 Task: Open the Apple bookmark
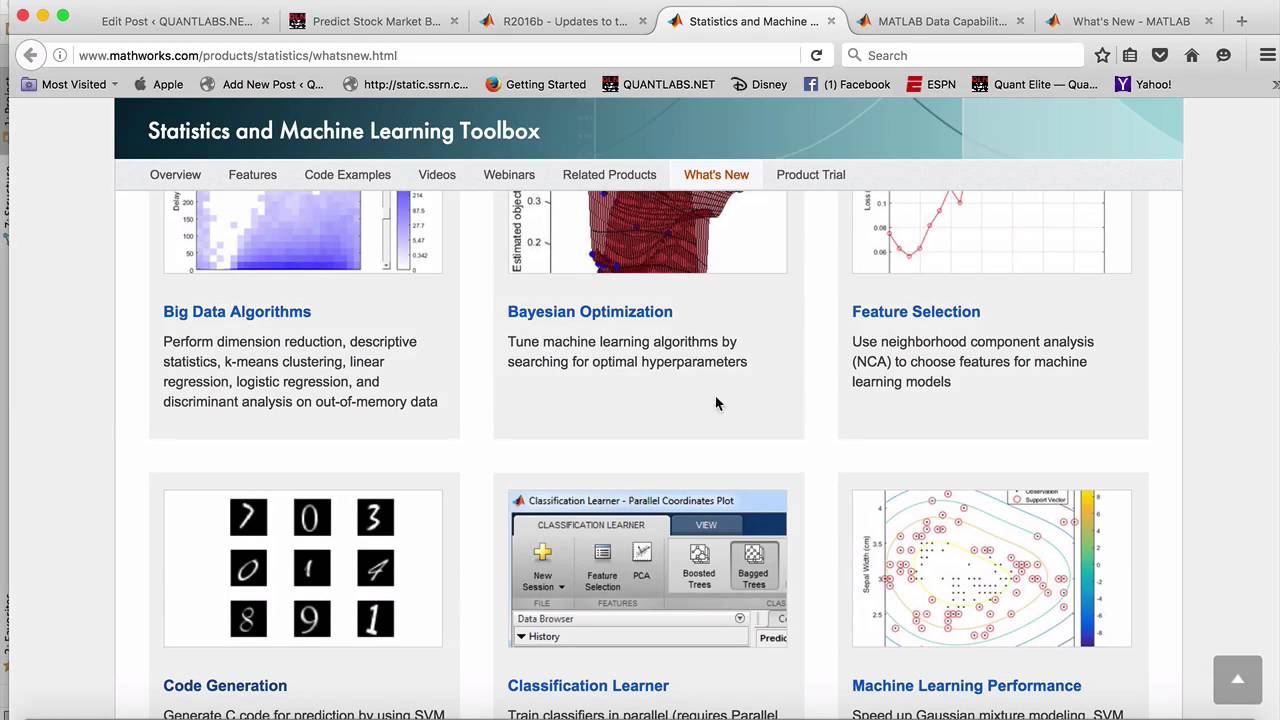tap(158, 85)
